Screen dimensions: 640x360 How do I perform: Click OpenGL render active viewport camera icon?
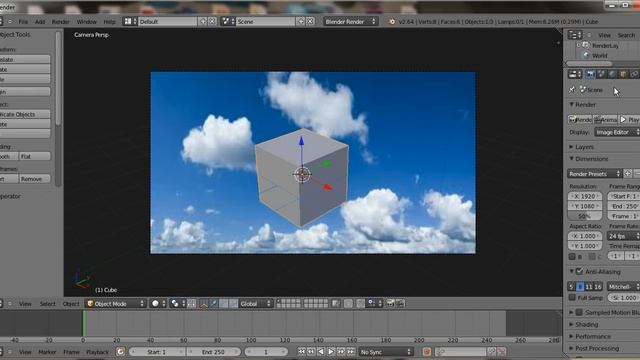(x=390, y=304)
